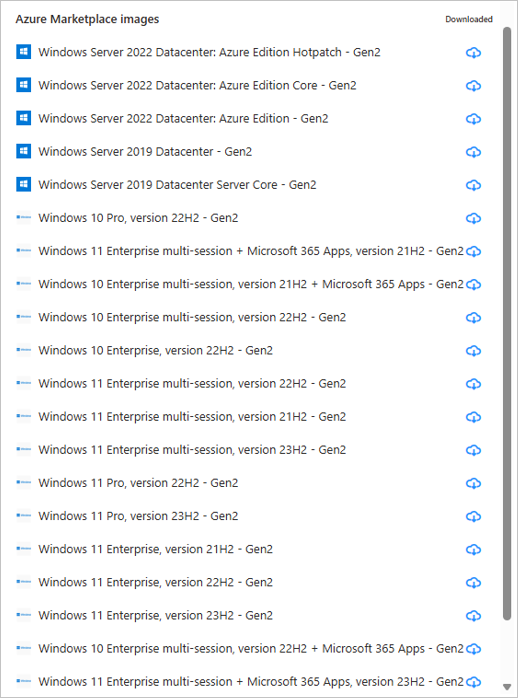Select Windows Server 2019 Datacenter - Gen2 text
The width and height of the screenshot is (518, 698).
pos(145,151)
